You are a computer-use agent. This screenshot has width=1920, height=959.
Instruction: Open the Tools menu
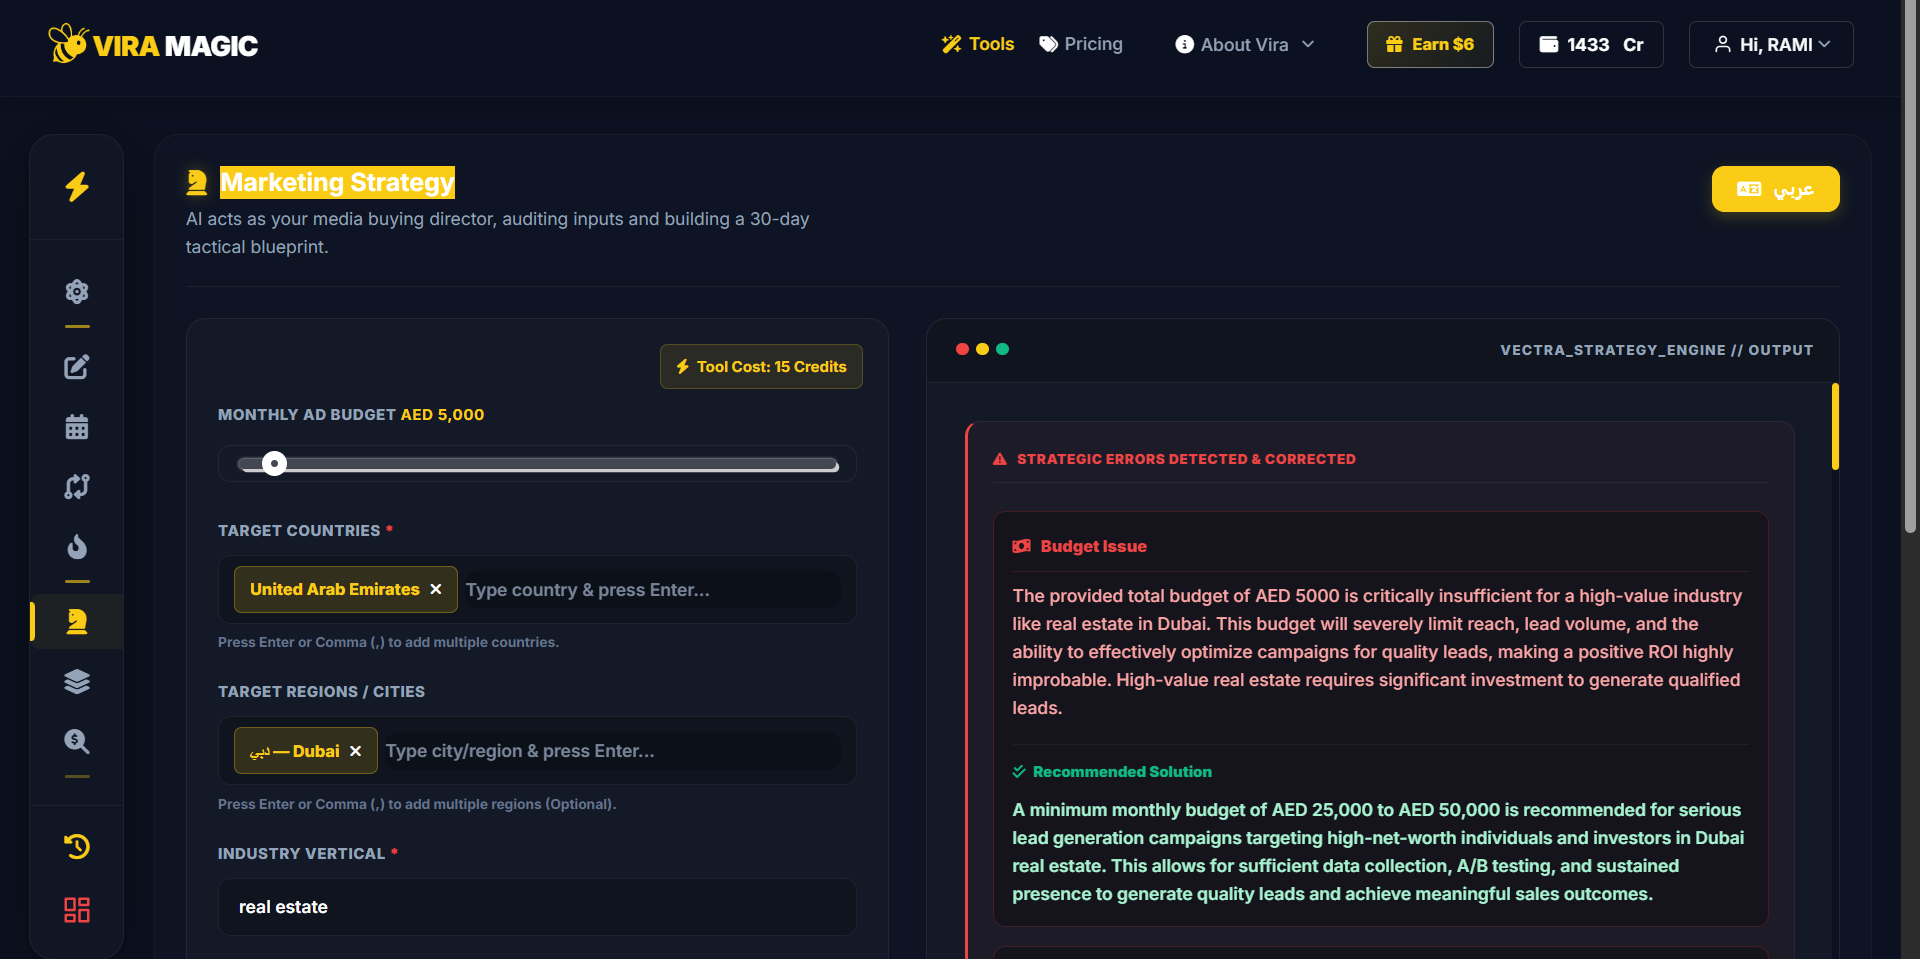click(978, 45)
